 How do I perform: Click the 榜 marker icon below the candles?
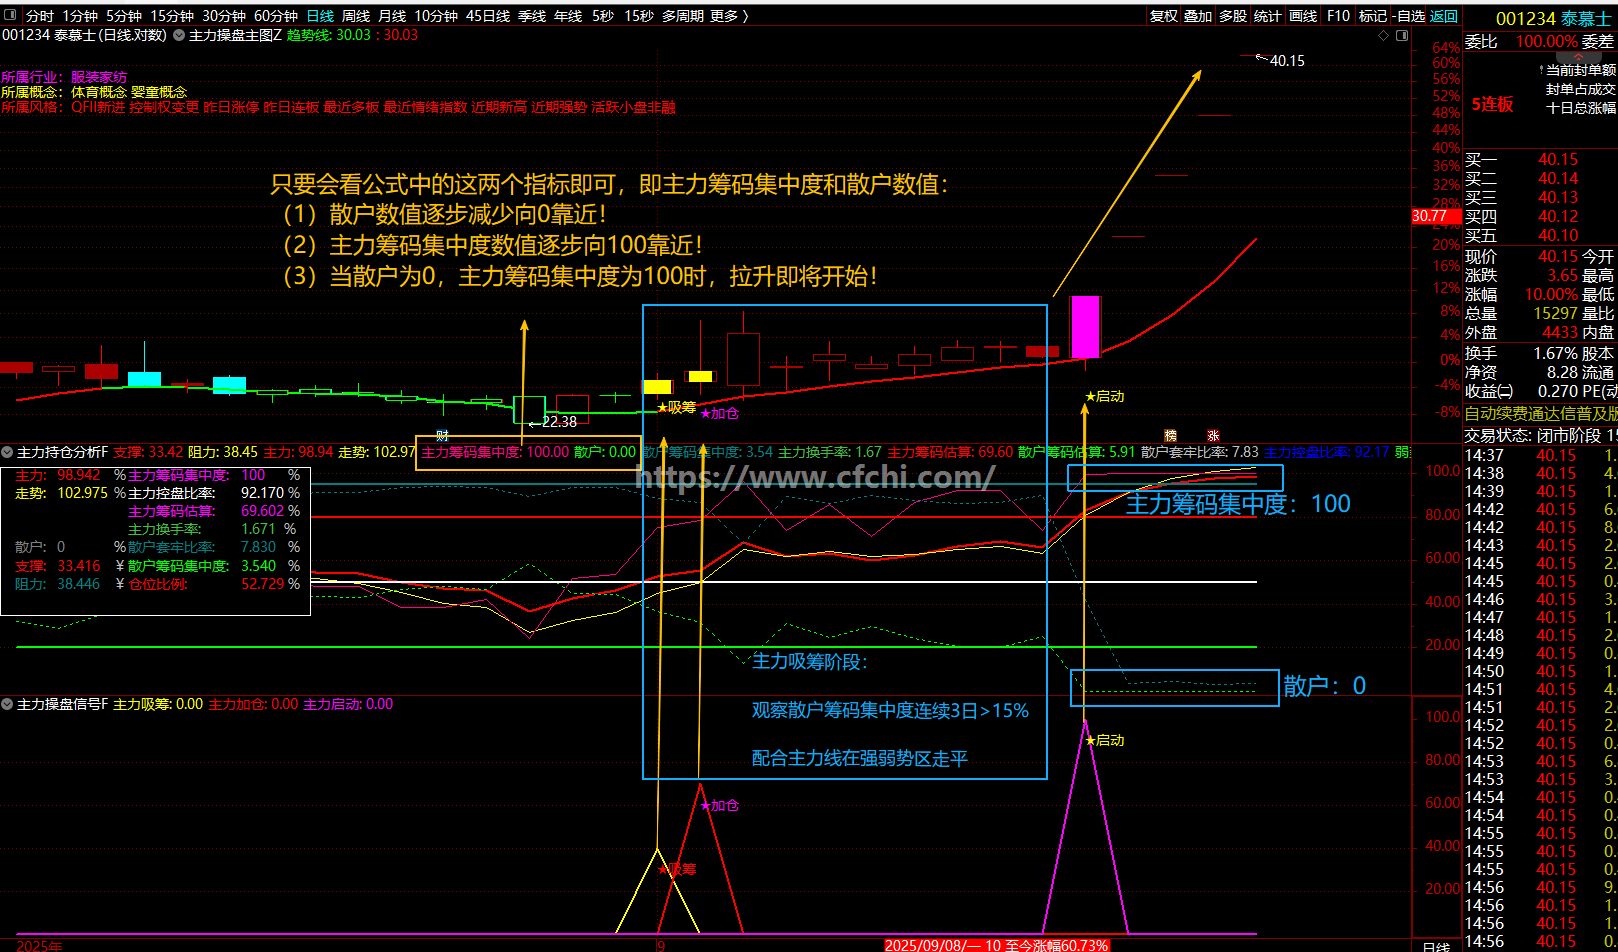(1170, 436)
